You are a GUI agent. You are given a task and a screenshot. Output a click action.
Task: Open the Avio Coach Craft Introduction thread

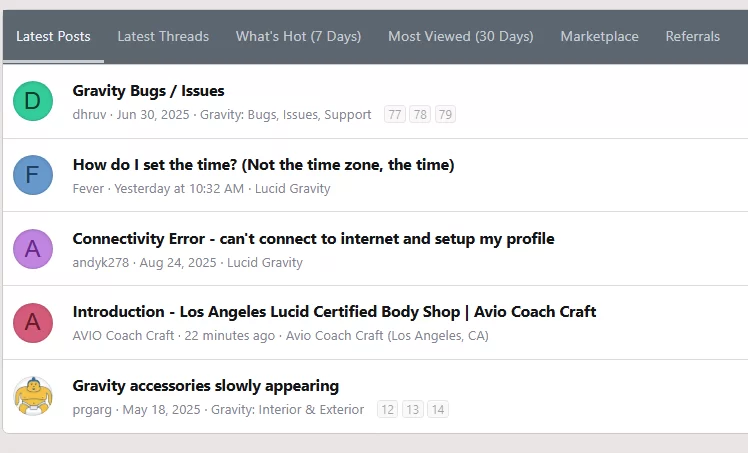click(x=334, y=312)
